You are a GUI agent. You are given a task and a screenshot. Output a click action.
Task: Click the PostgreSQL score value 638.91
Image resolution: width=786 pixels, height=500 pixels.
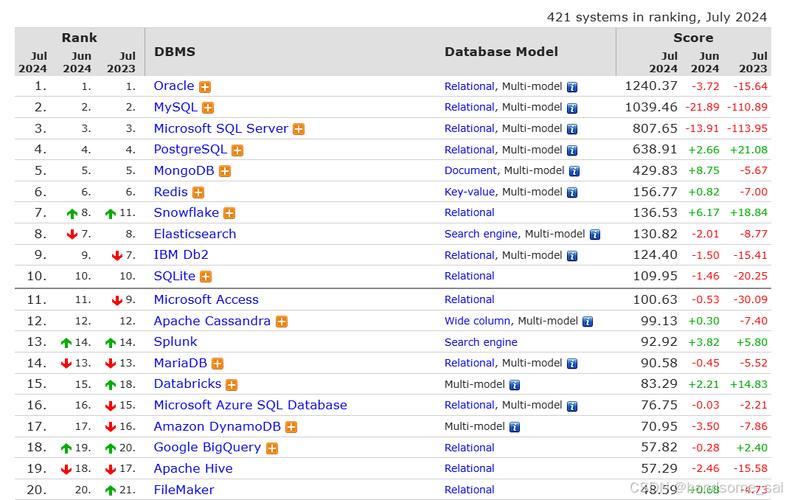[x=655, y=149]
